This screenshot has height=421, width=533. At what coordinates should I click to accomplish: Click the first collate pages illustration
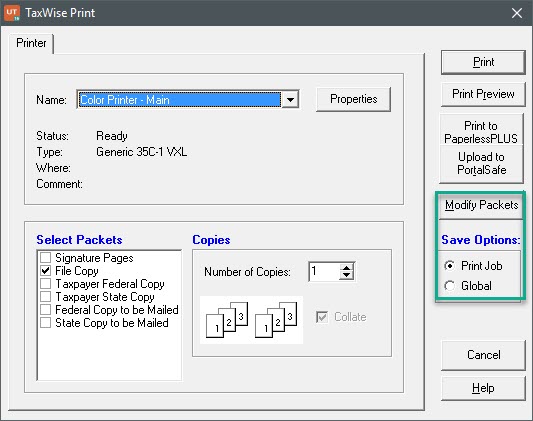click(x=227, y=320)
